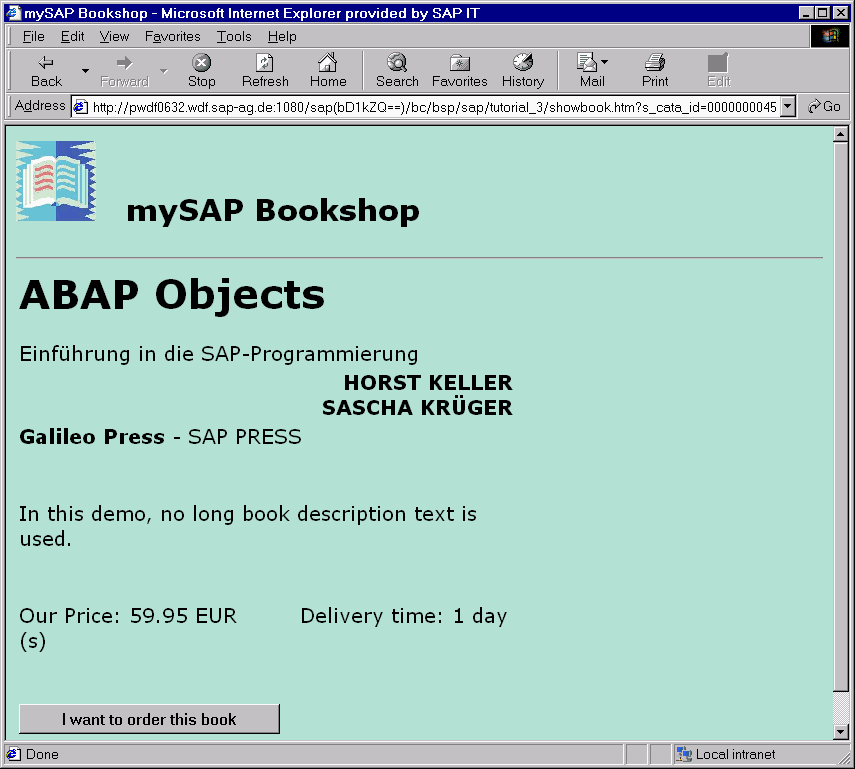
Task: Click the Local intranet zone status icon
Action: pyautogui.click(x=685, y=754)
